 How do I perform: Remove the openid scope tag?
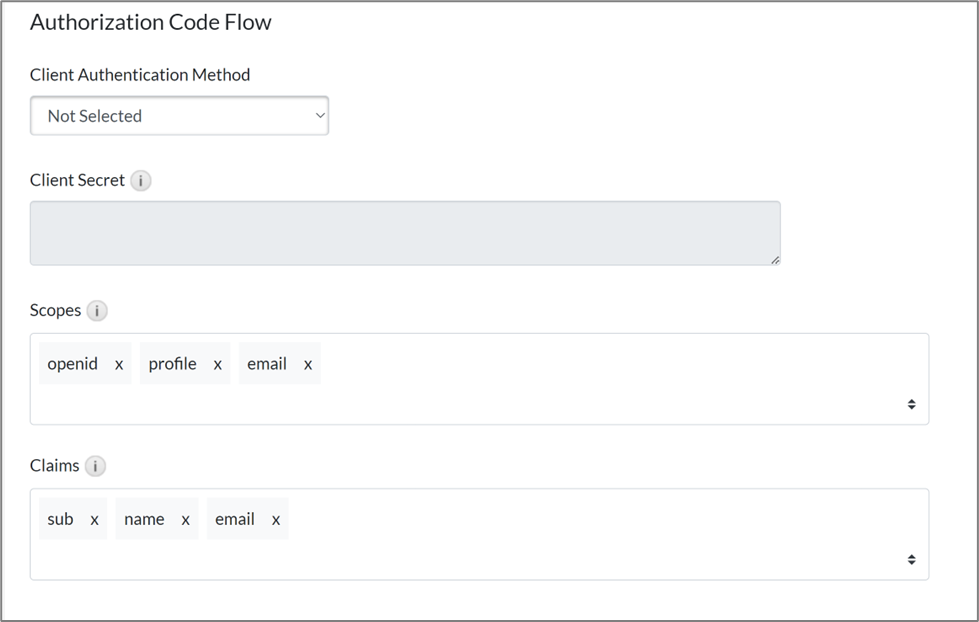pyautogui.click(x=117, y=363)
